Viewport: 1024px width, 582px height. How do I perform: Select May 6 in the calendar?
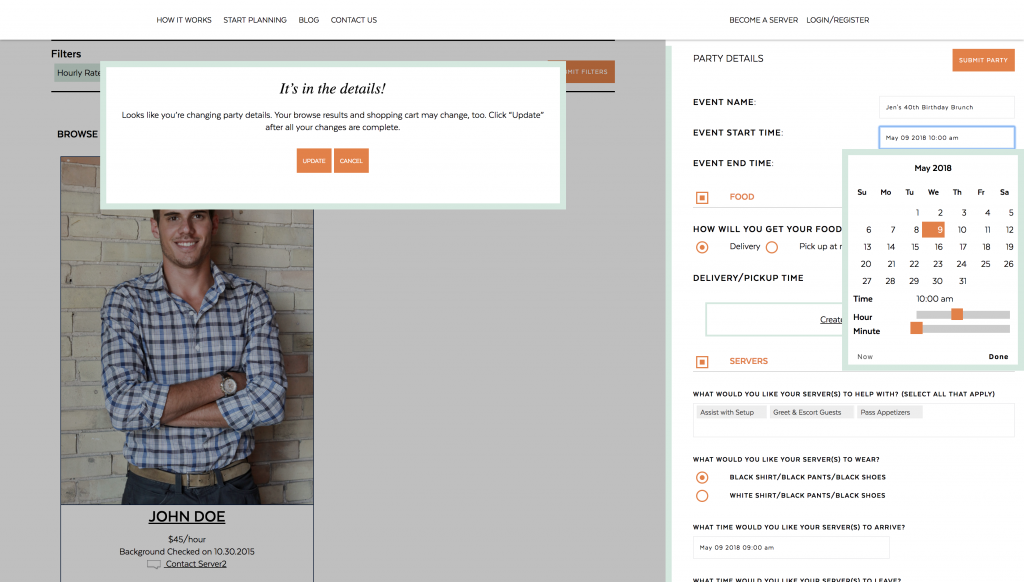click(869, 229)
